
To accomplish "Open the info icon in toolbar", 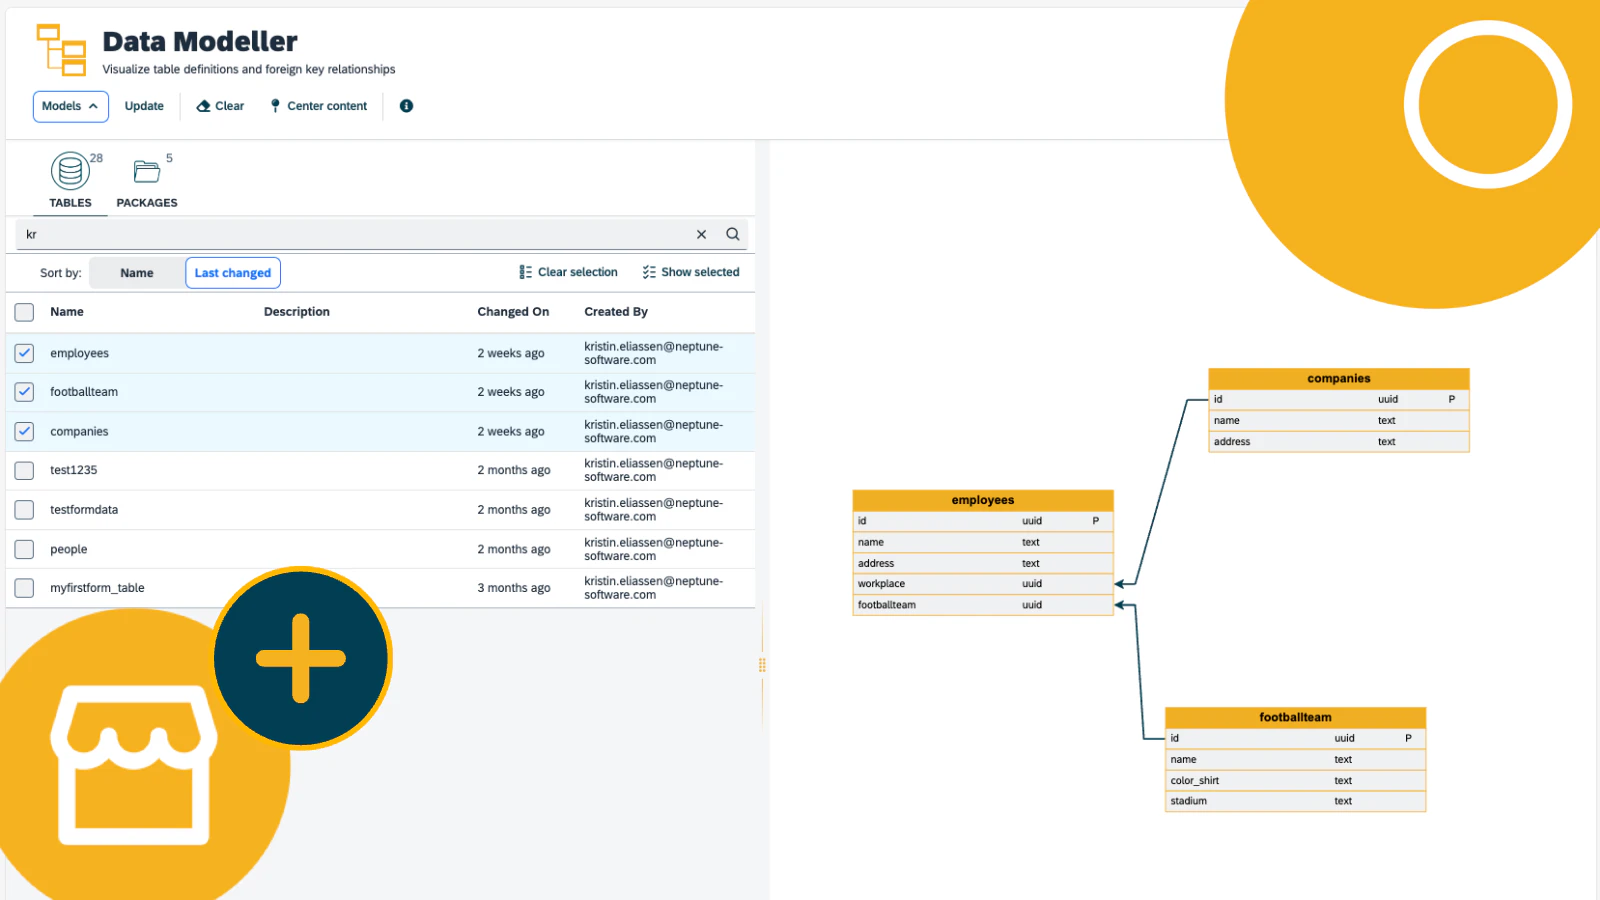I will 406,106.
